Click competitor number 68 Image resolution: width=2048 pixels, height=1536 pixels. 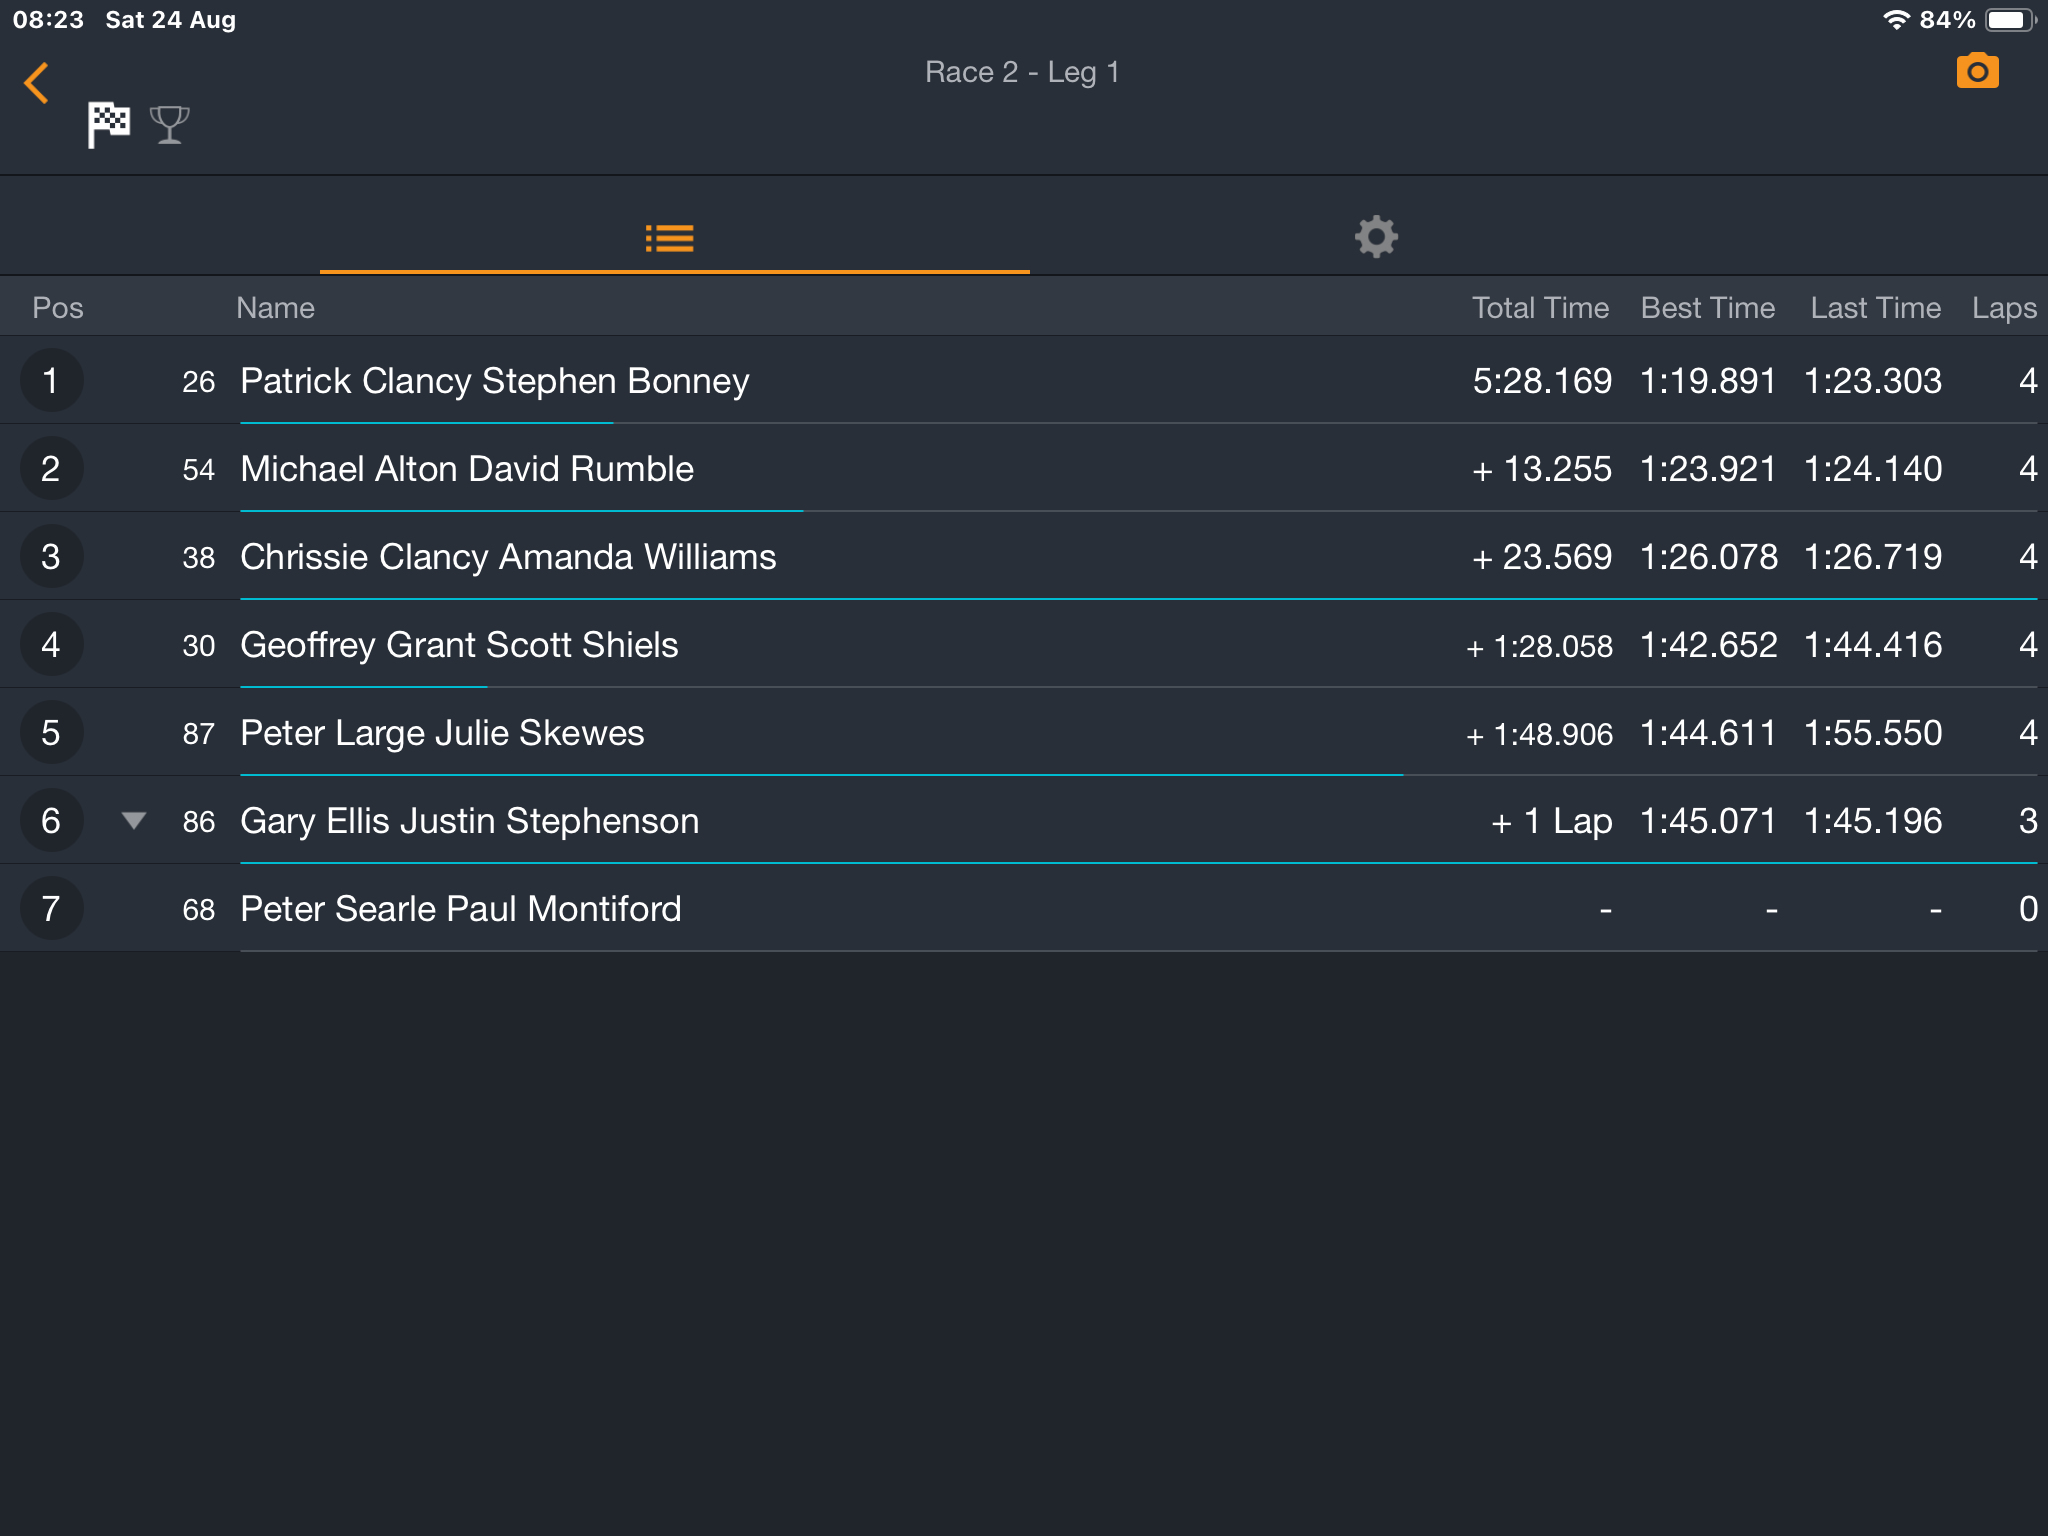[199, 910]
